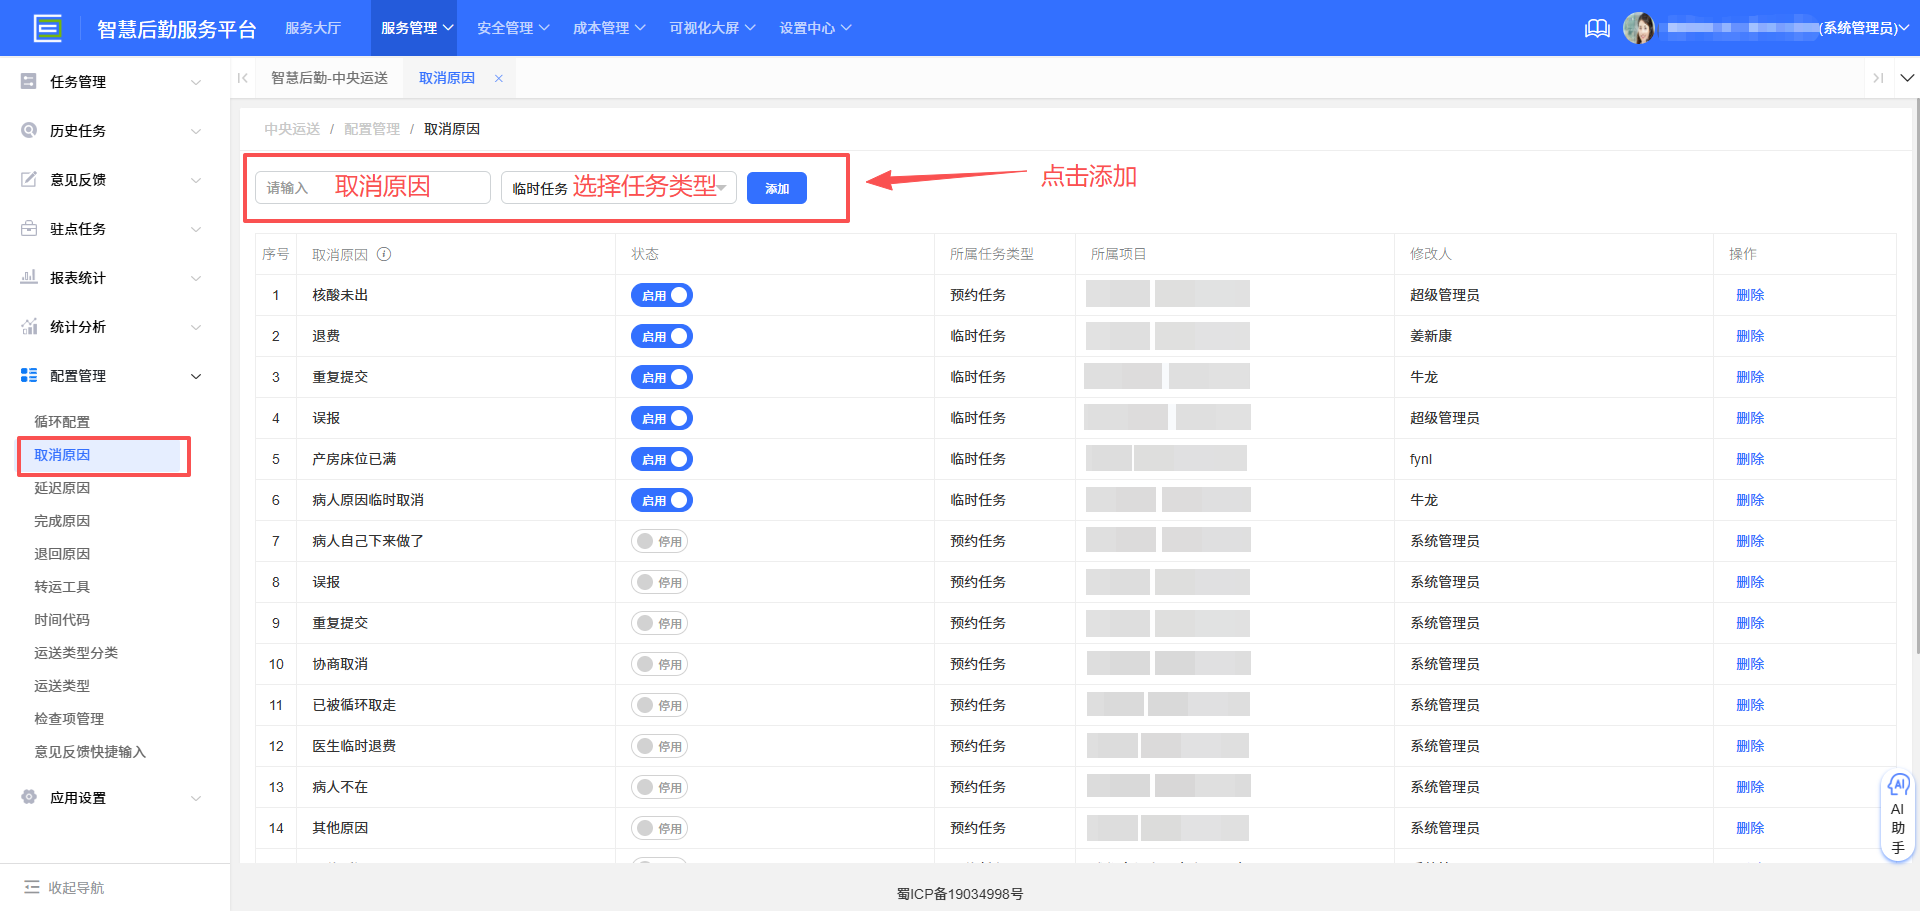Image resolution: width=1920 pixels, height=911 pixels.
Task: Turn off the toggle for 病人原因临时取消
Action: [x=661, y=500]
